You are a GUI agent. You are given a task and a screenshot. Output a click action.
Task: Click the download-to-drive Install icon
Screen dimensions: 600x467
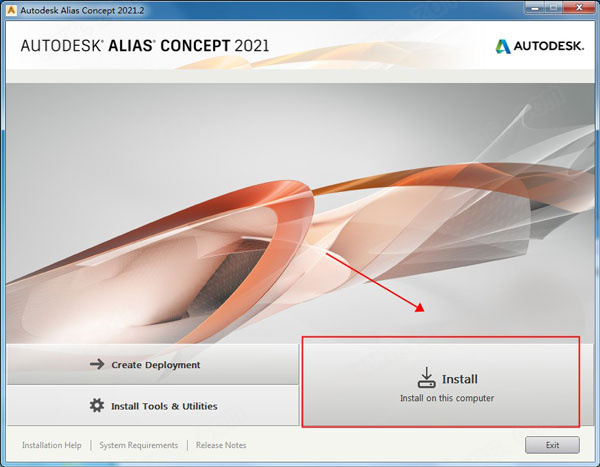426,377
